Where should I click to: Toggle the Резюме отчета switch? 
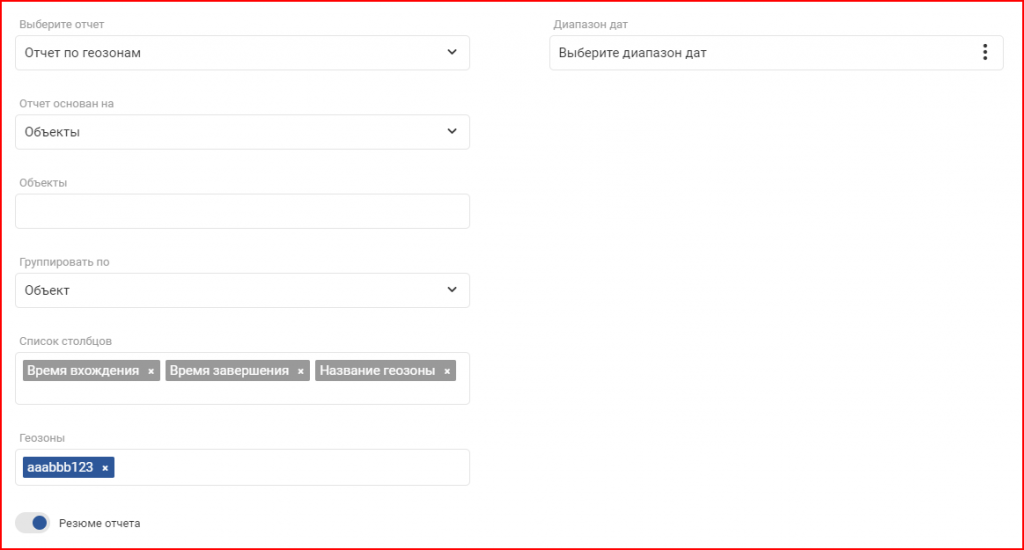coord(33,523)
